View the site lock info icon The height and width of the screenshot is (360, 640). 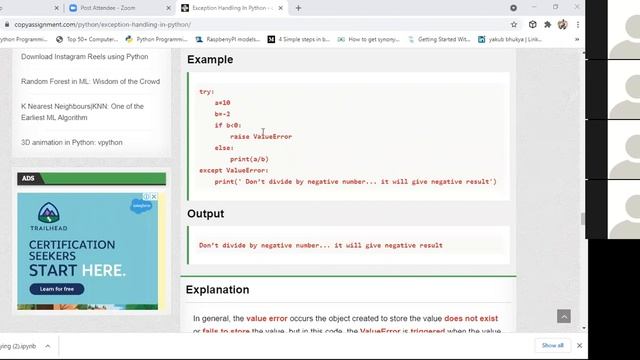pos(7,25)
